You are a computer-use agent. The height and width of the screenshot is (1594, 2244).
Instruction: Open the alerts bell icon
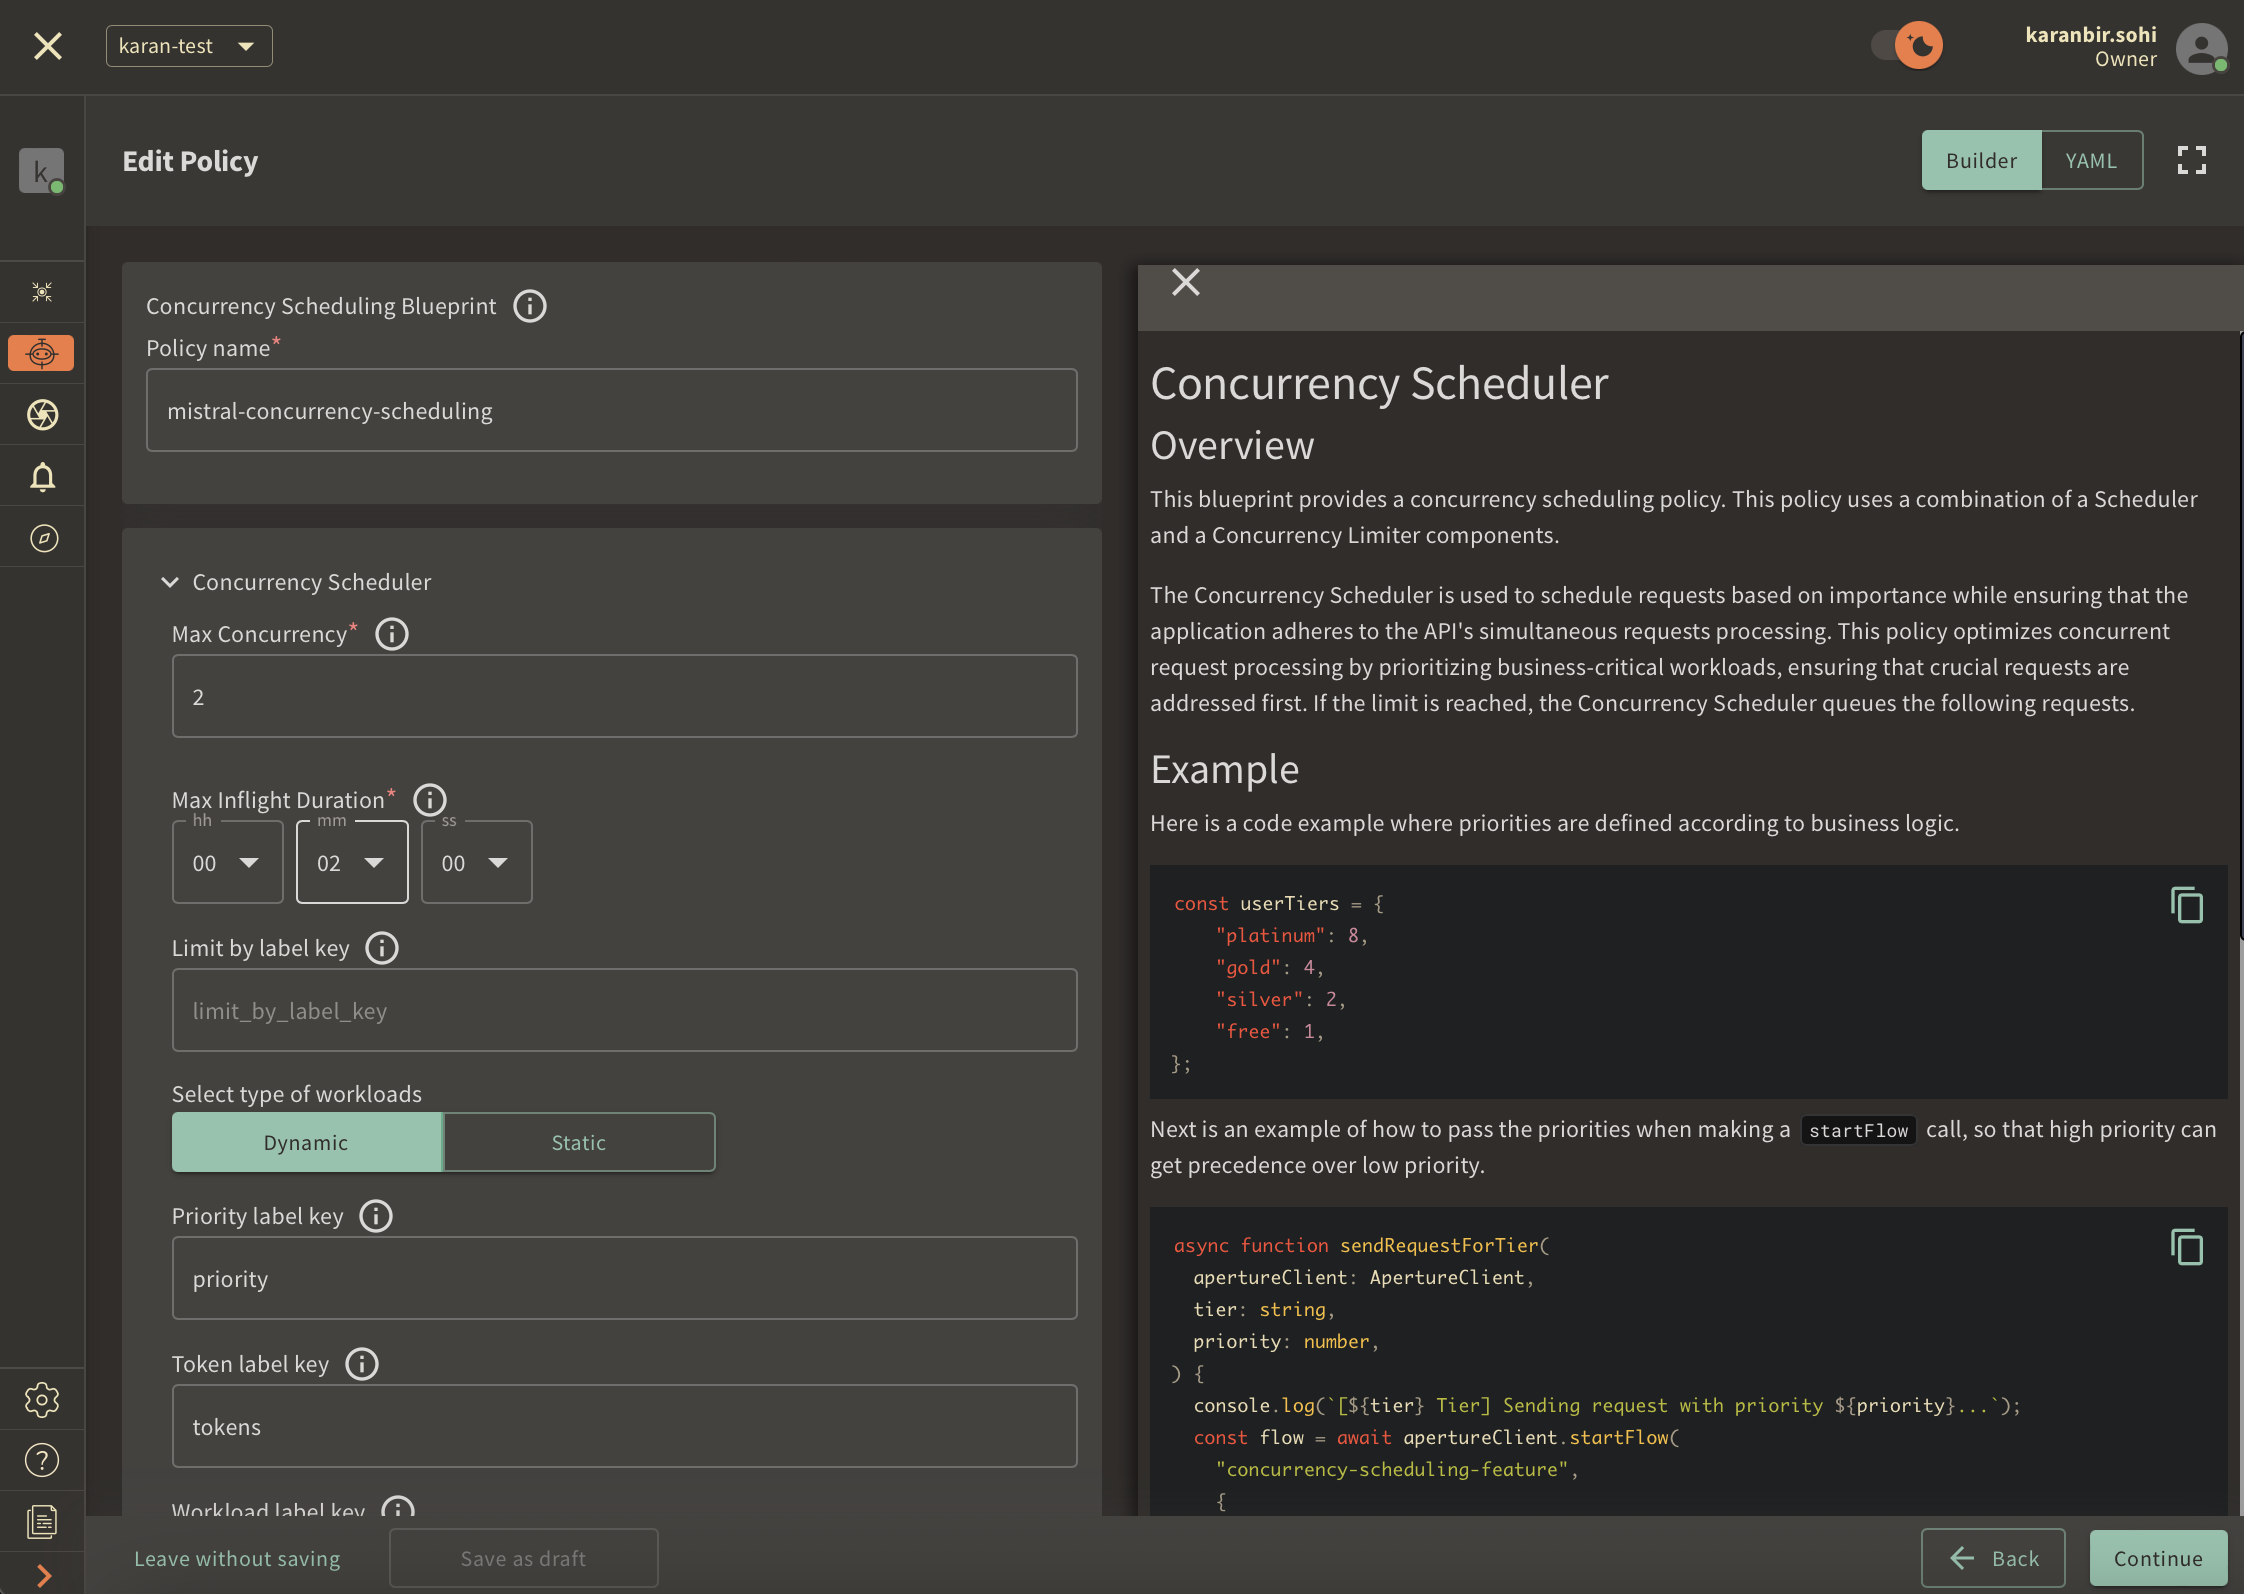point(42,477)
